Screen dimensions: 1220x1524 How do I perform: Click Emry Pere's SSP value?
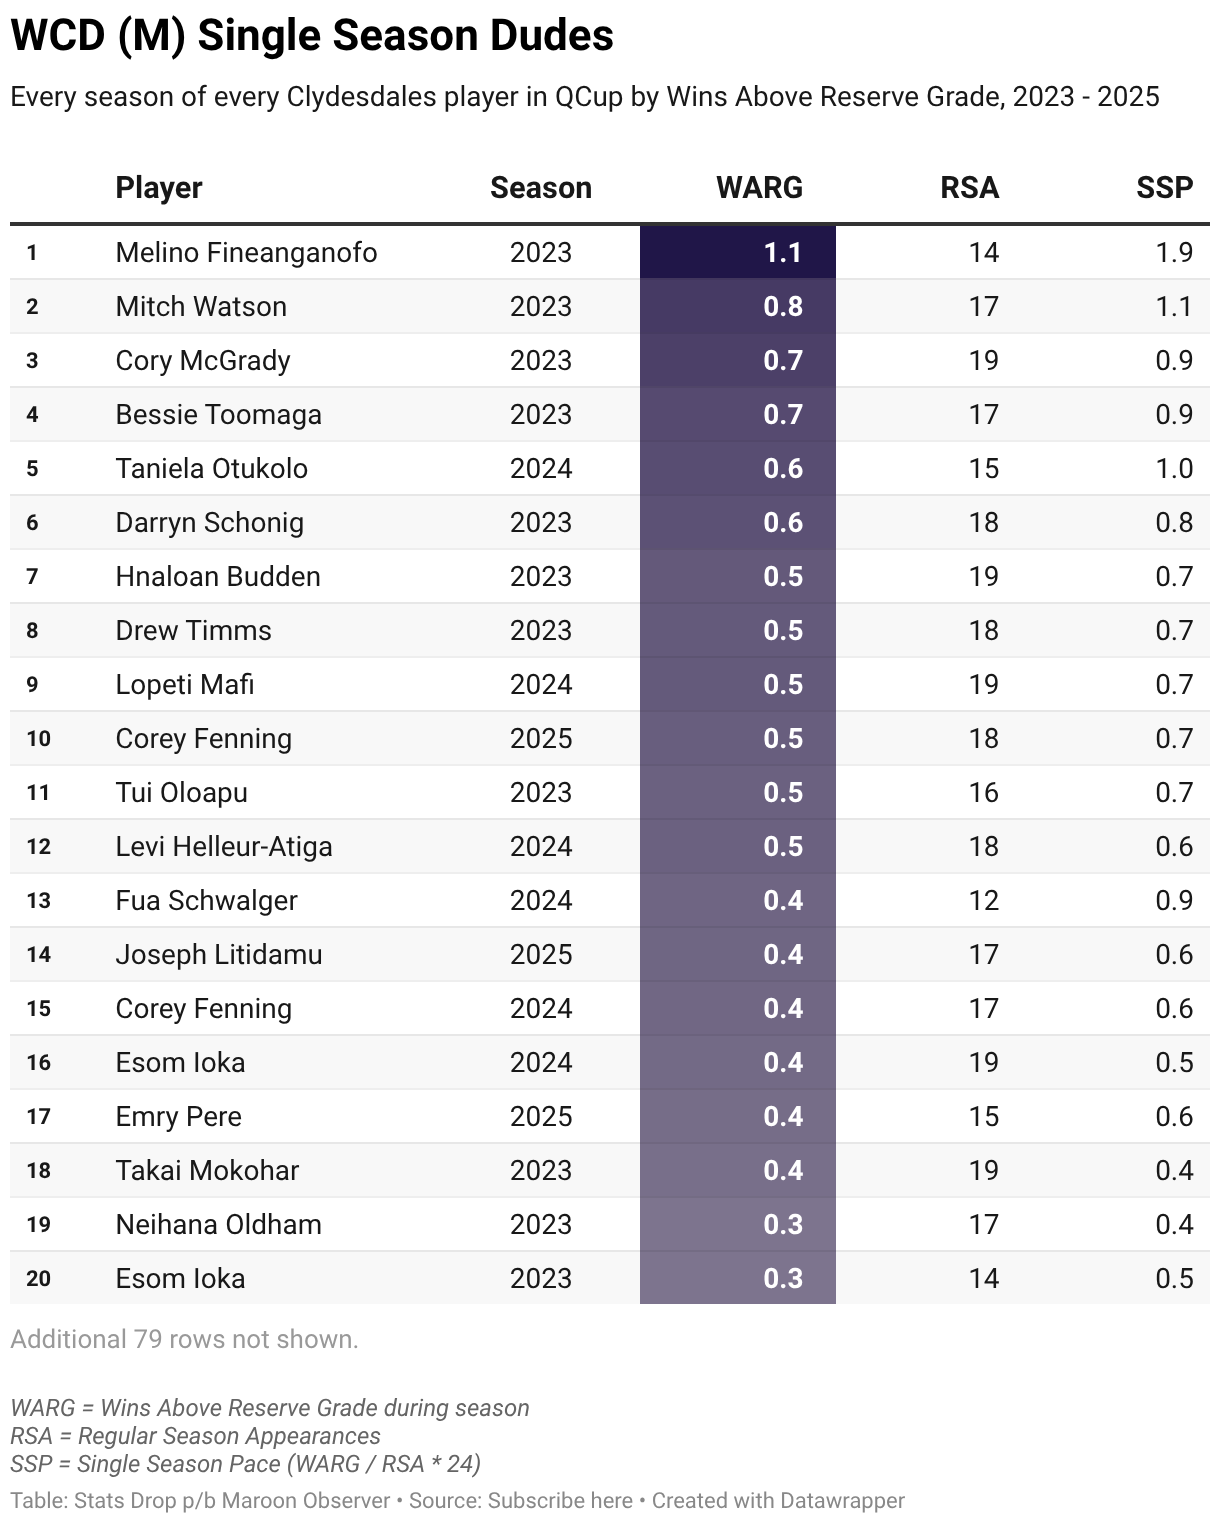[1174, 1116]
